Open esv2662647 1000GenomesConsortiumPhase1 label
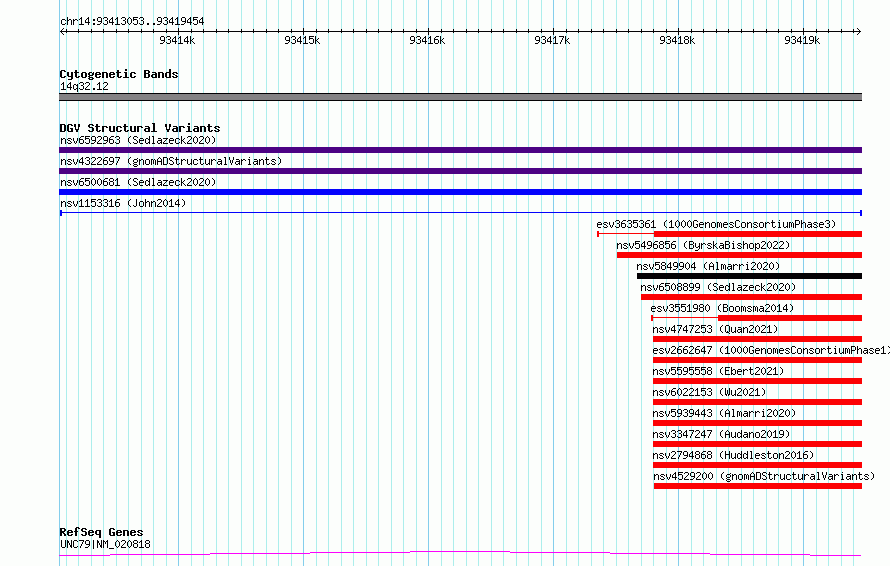This screenshot has width=890, height=566. pyautogui.click(x=771, y=350)
